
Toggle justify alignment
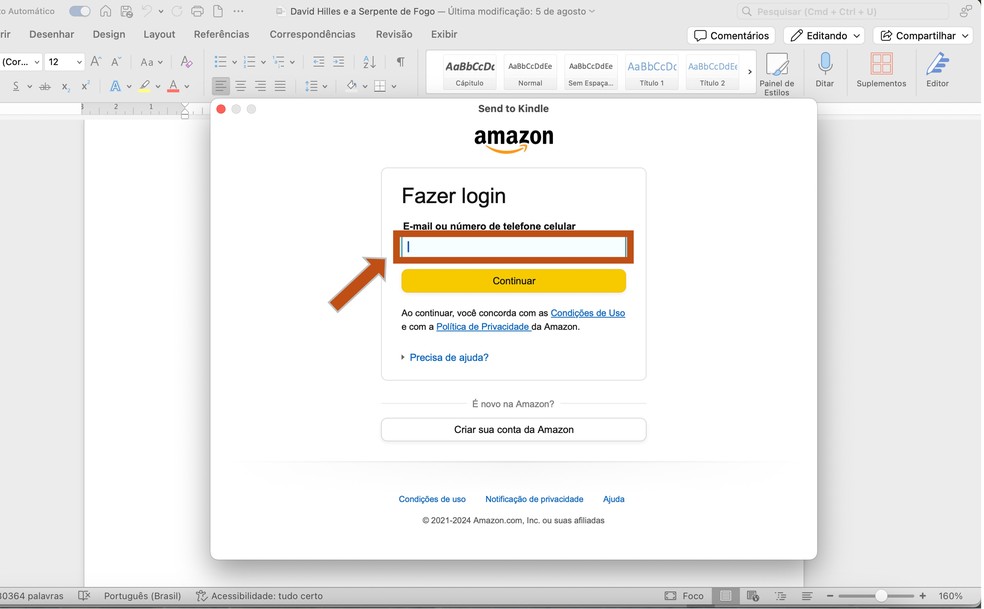click(x=280, y=86)
